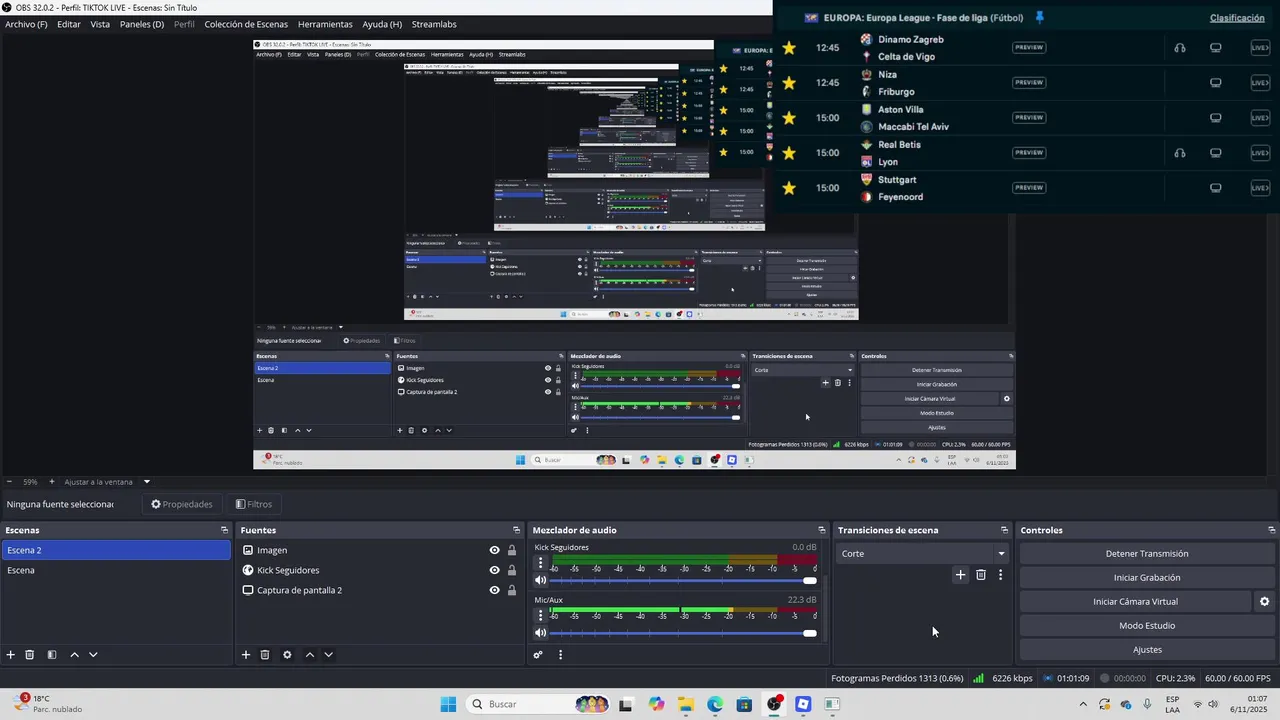Open virtual camera settings gear
Viewport: 1280px width, 720px height.
pos(1264,602)
